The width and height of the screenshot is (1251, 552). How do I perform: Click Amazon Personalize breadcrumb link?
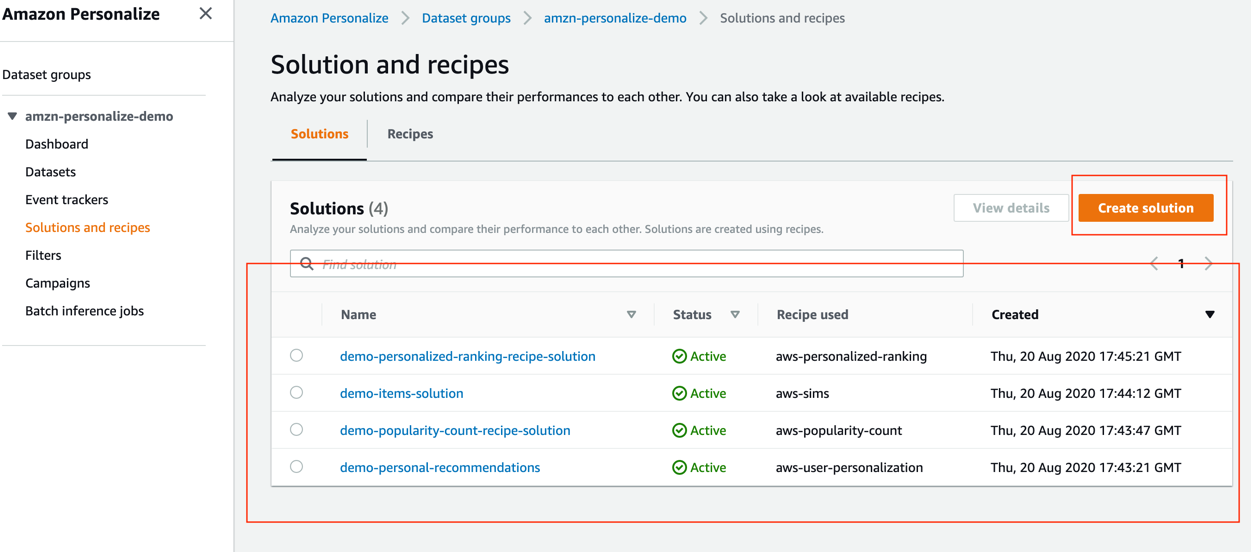pos(329,18)
